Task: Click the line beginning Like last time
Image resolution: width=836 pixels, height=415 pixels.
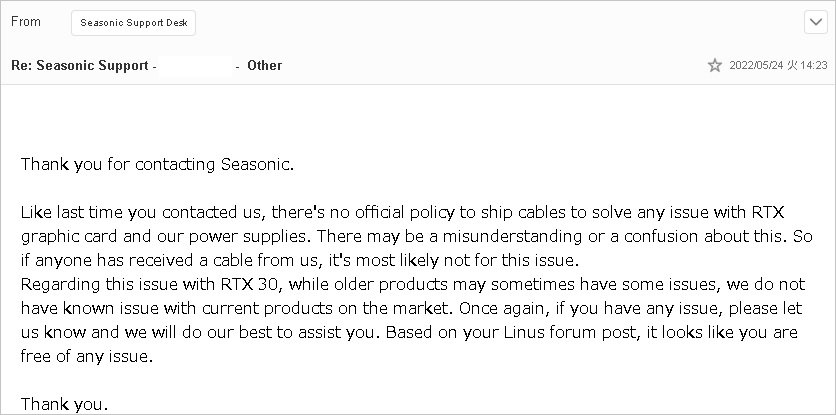Action: tap(403, 213)
